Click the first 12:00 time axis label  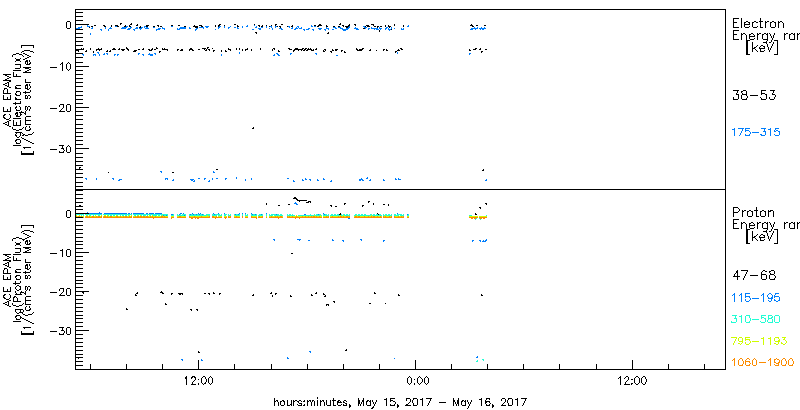click(198, 381)
